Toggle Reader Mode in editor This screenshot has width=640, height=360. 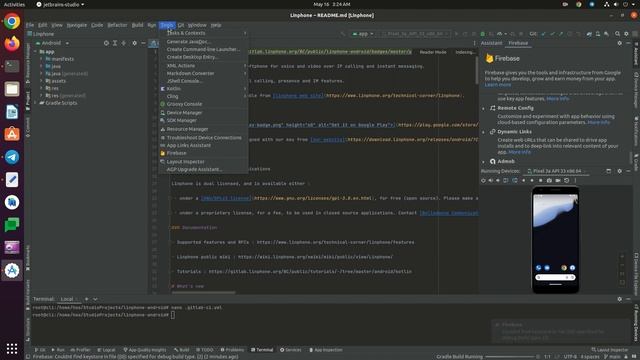point(433,52)
